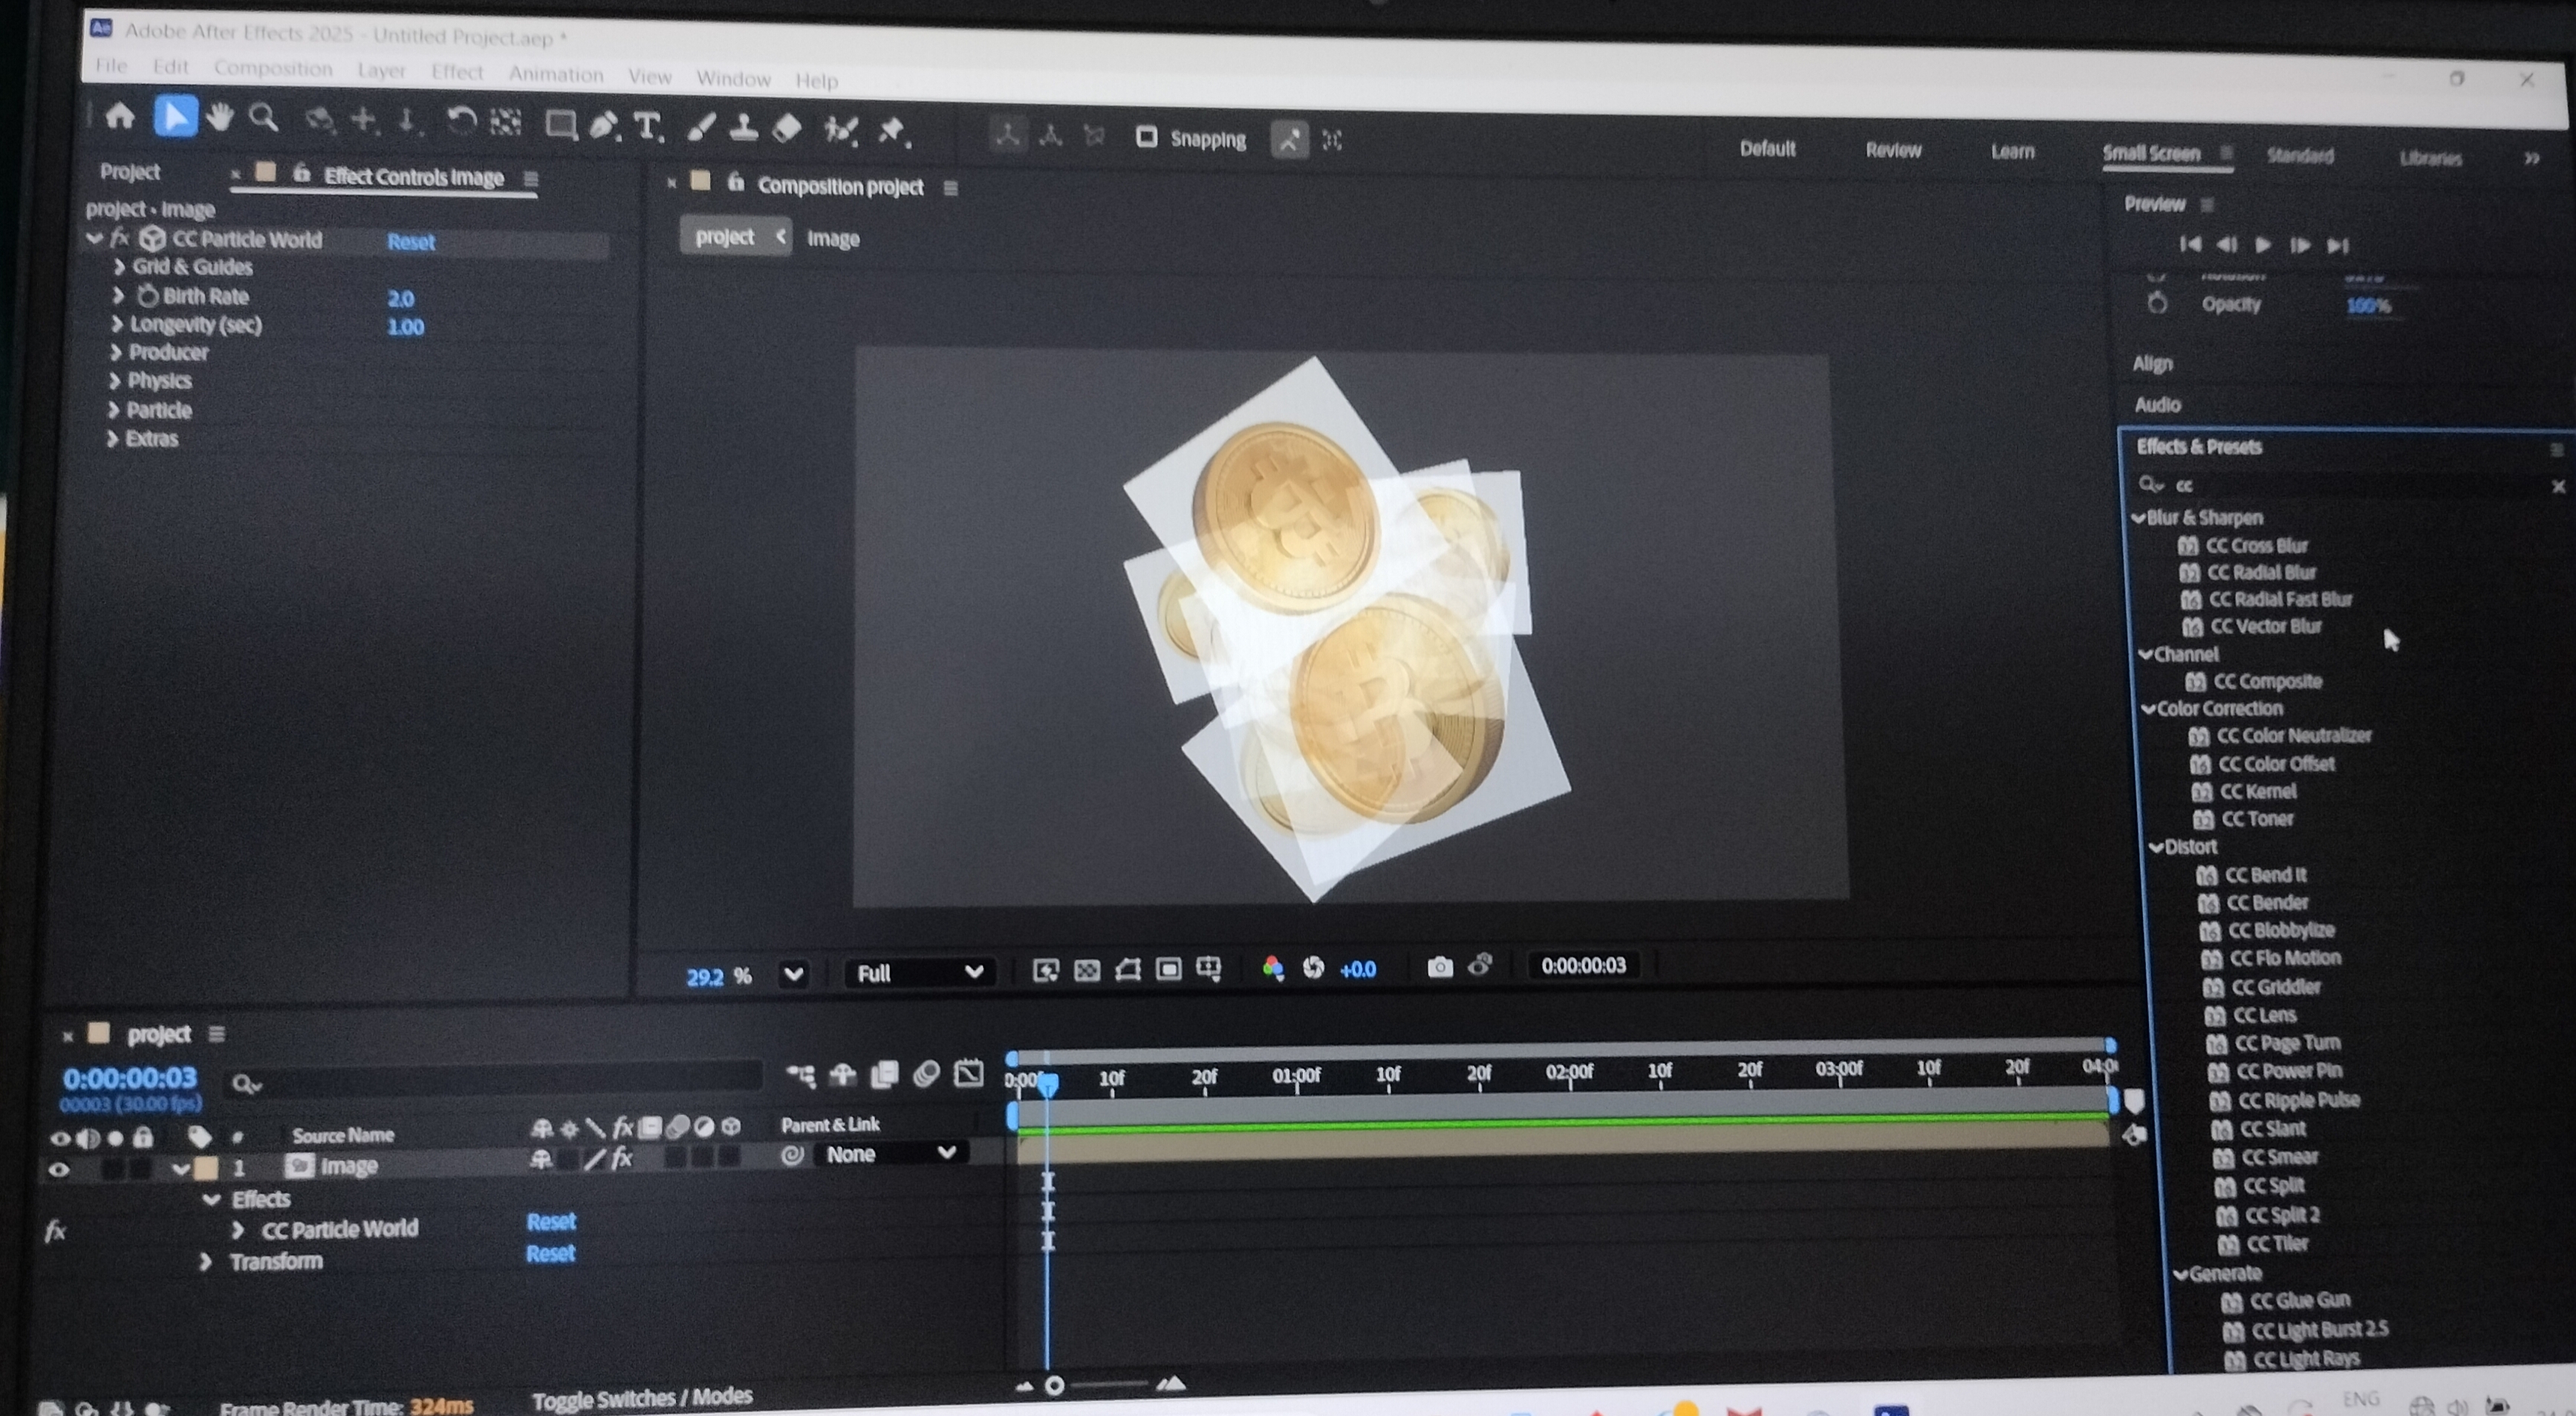Select the Puppet Pin tool
Image resolution: width=2576 pixels, height=1416 pixels.
click(x=891, y=131)
